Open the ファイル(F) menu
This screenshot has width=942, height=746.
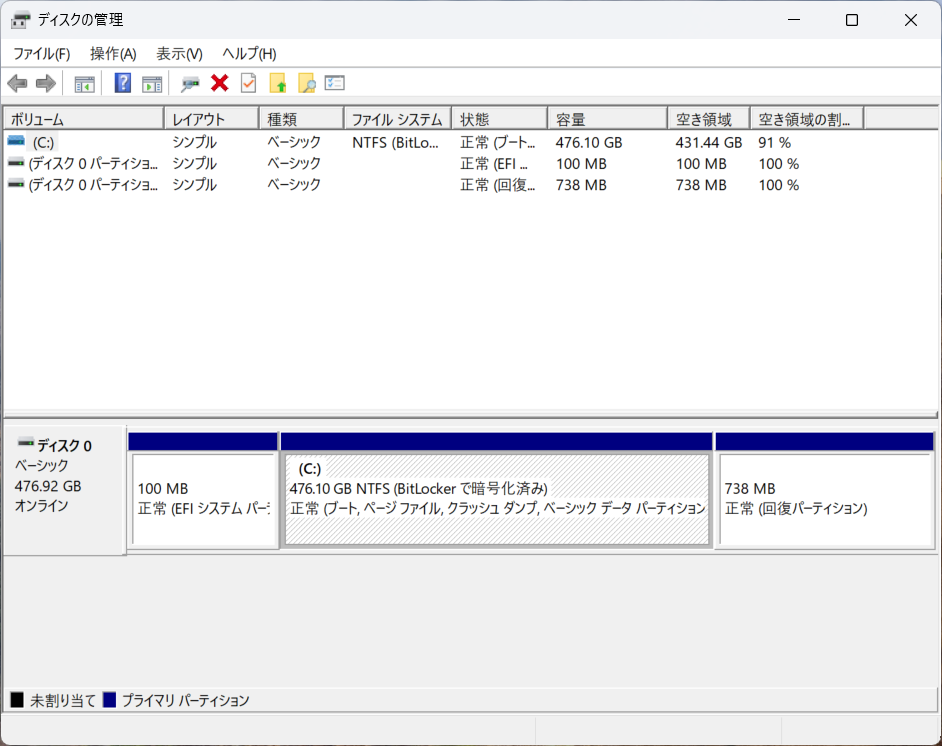point(41,54)
